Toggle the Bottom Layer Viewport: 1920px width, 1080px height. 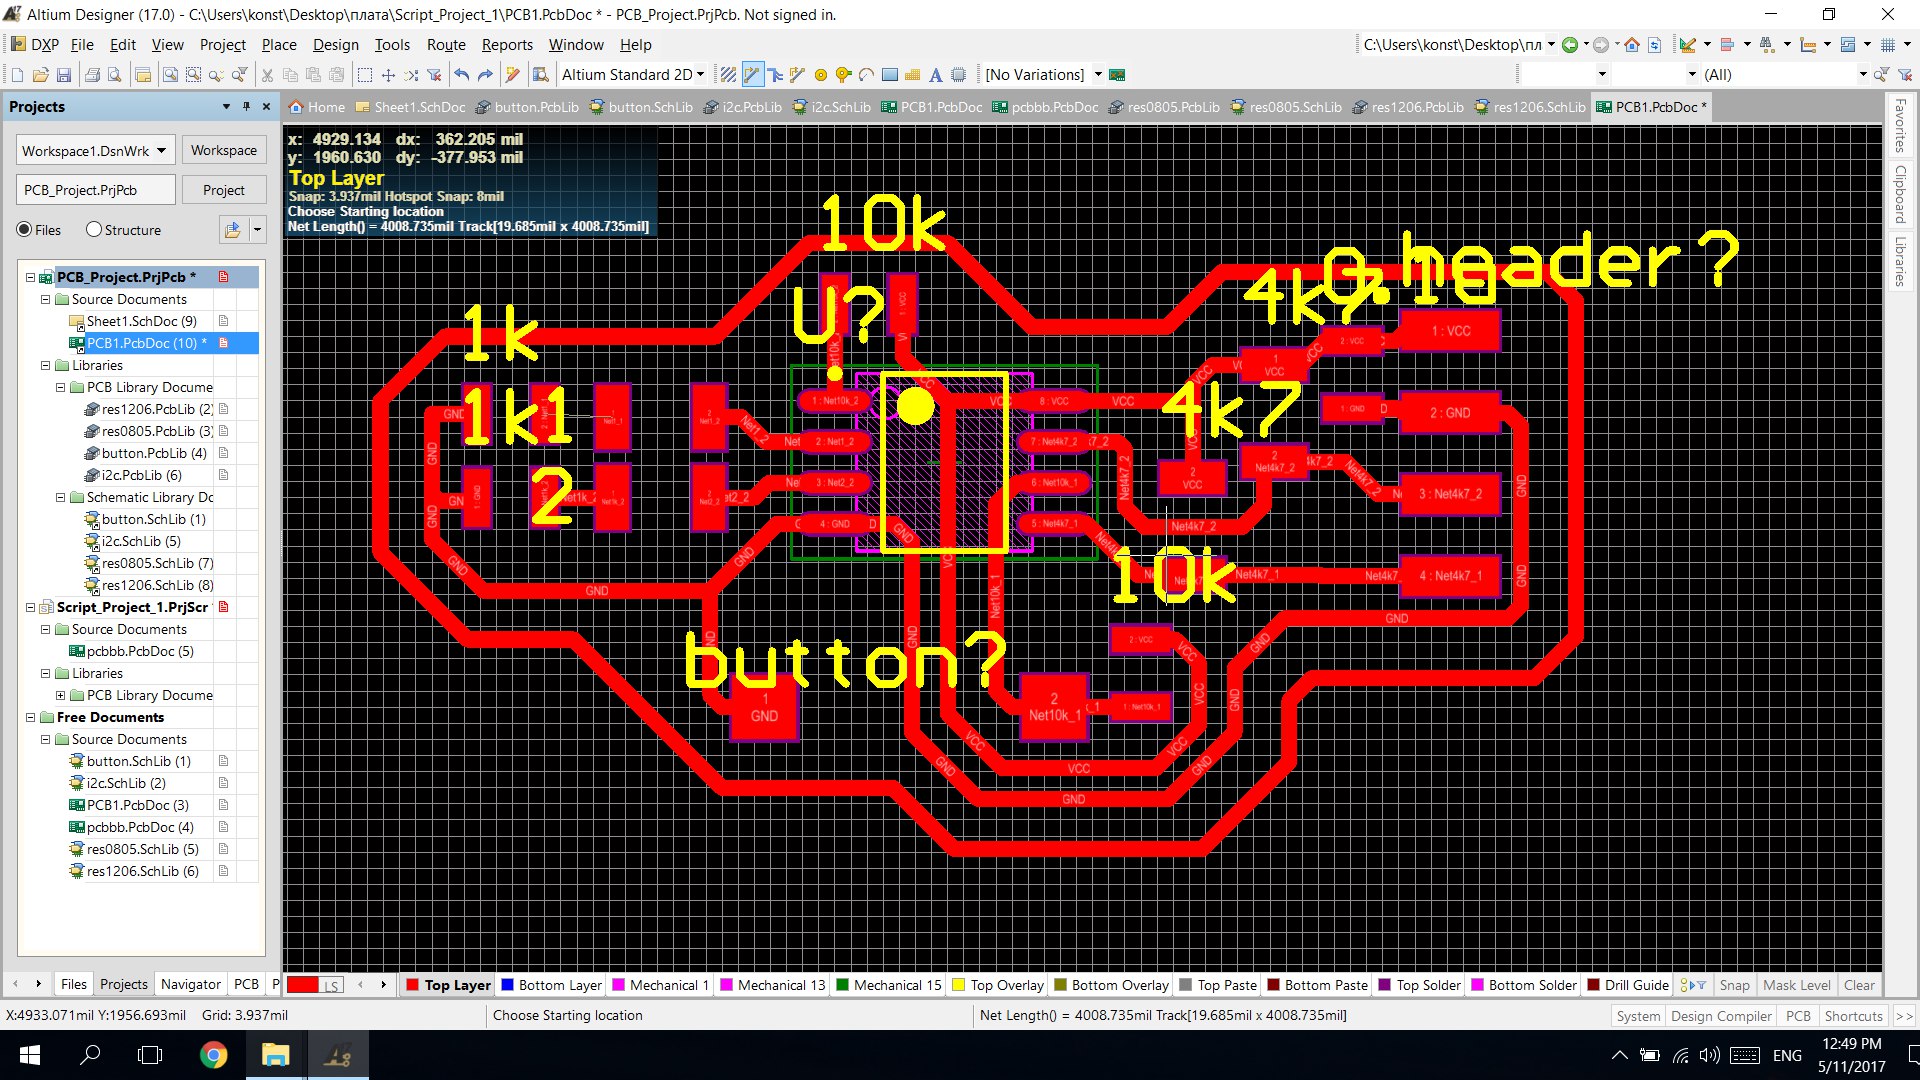point(551,985)
